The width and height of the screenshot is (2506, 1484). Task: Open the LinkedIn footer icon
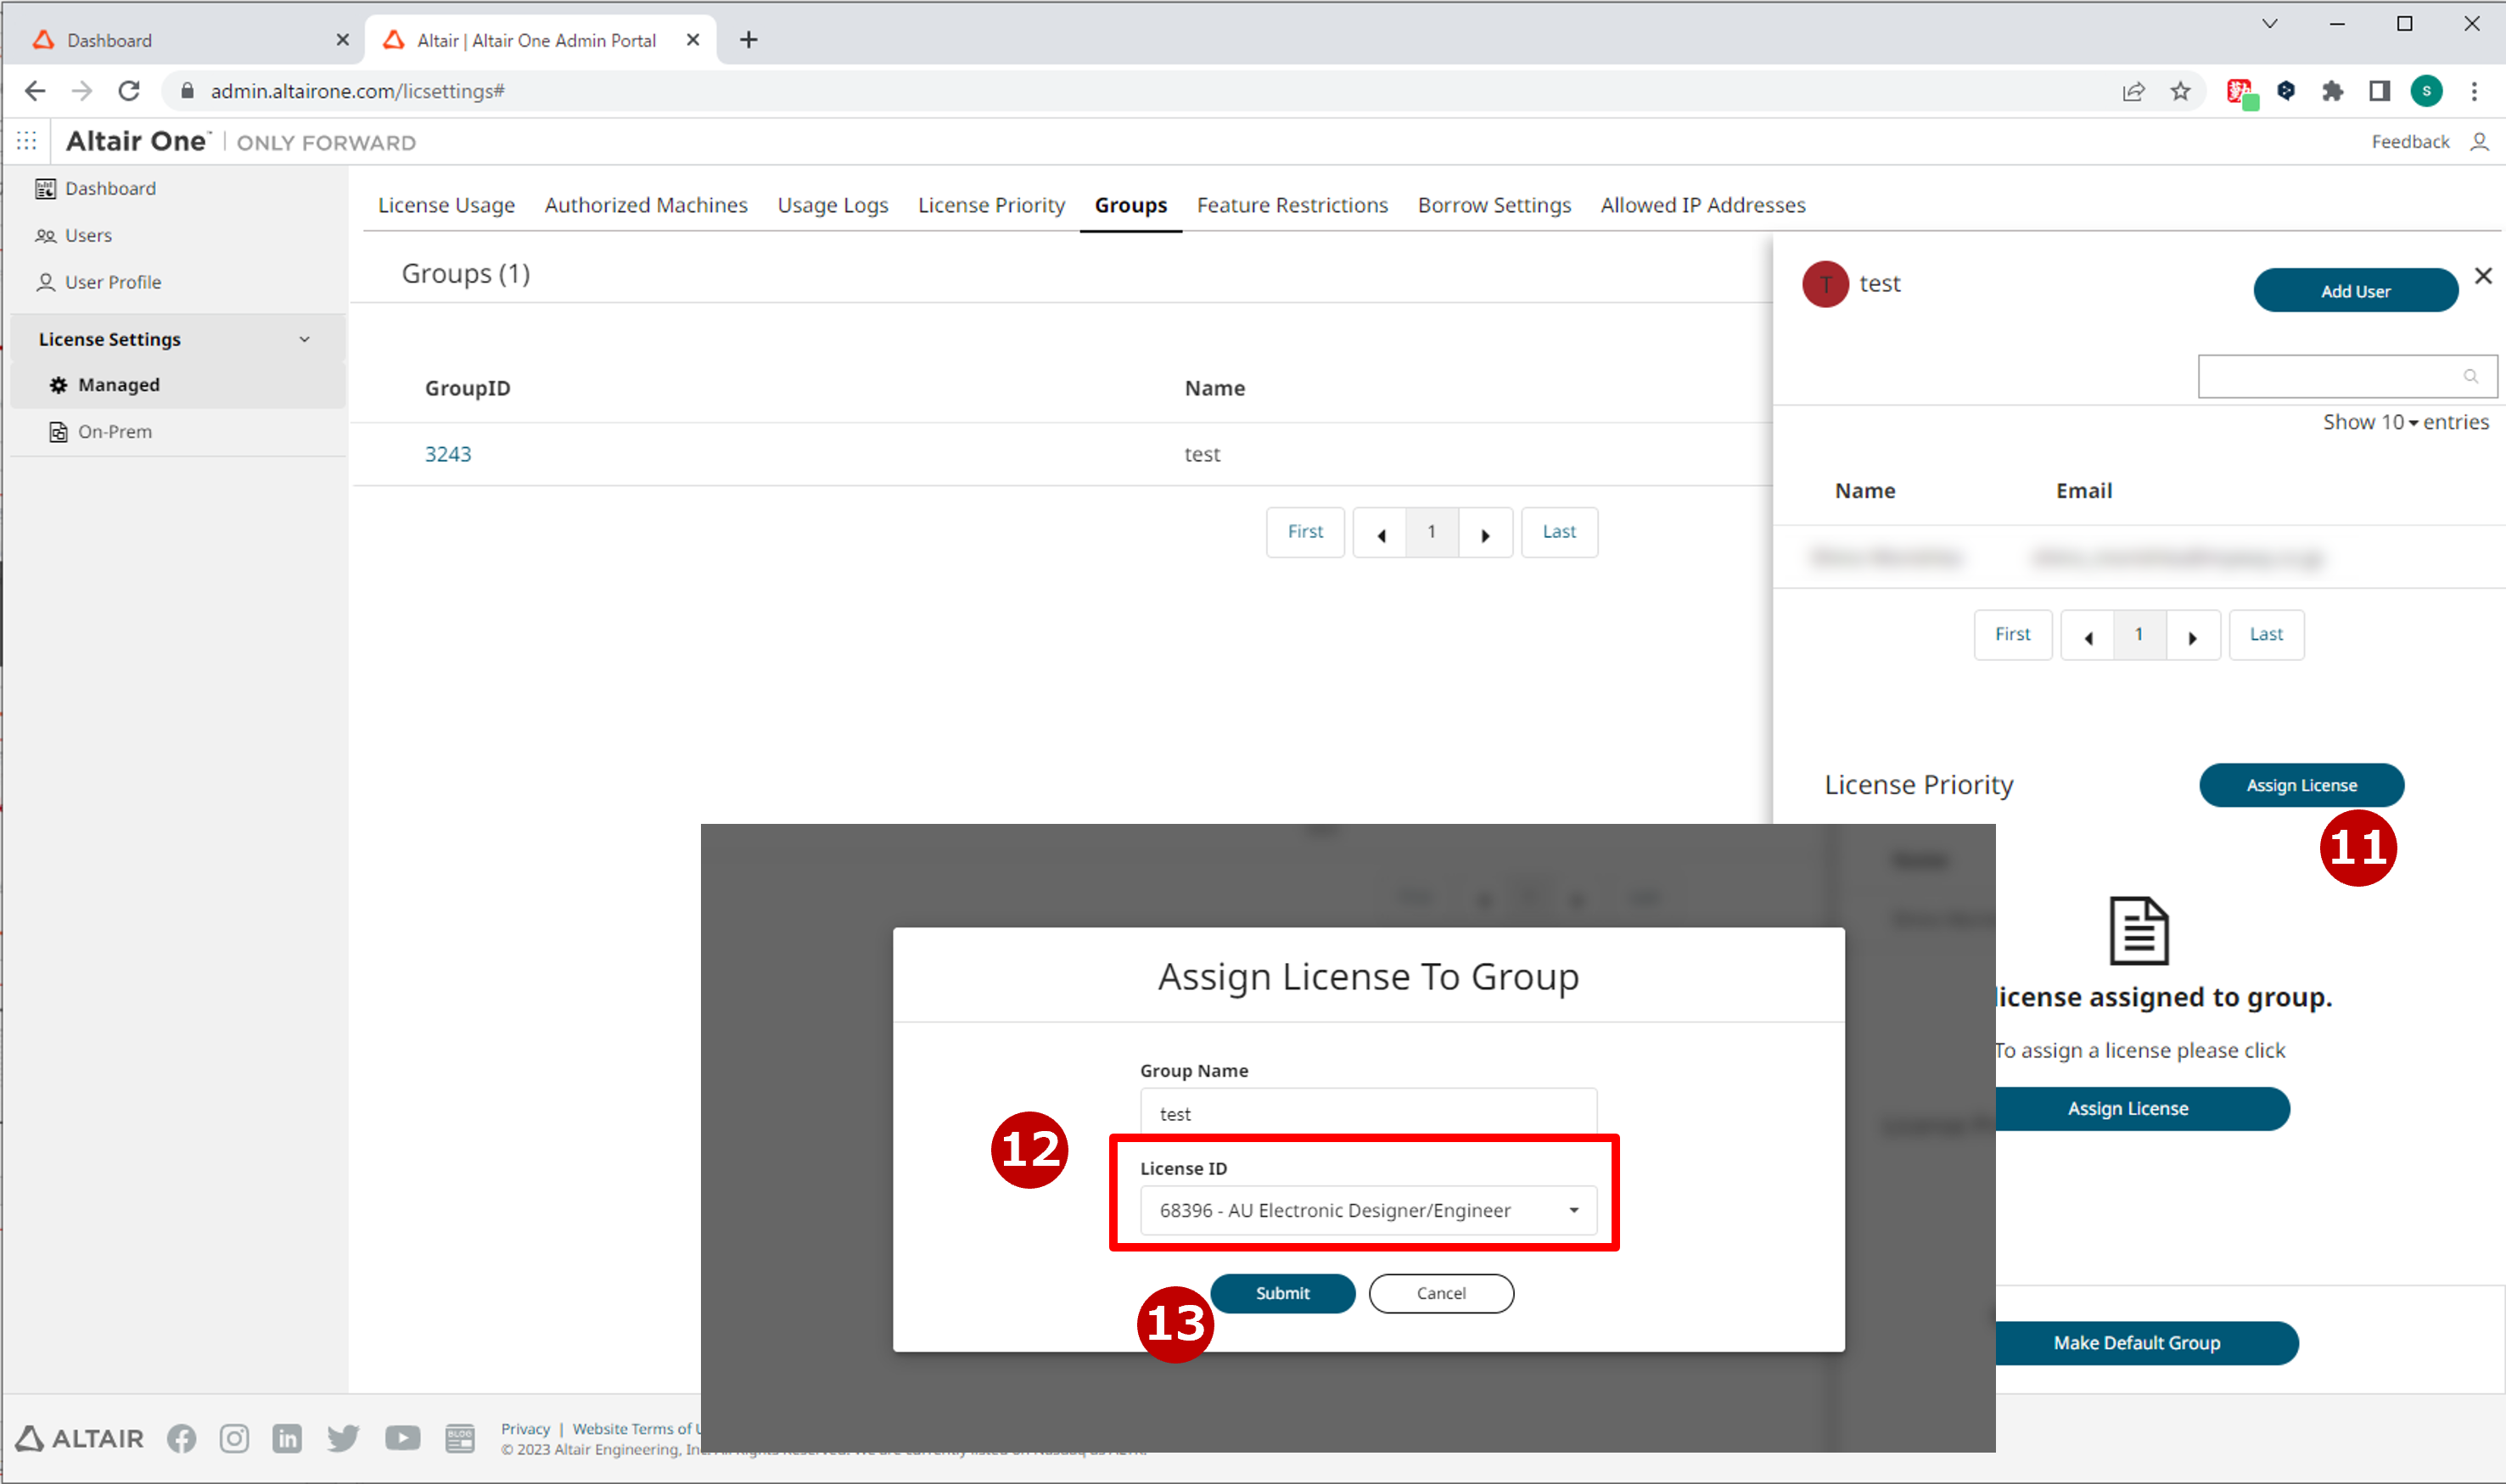tap(287, 1438)
